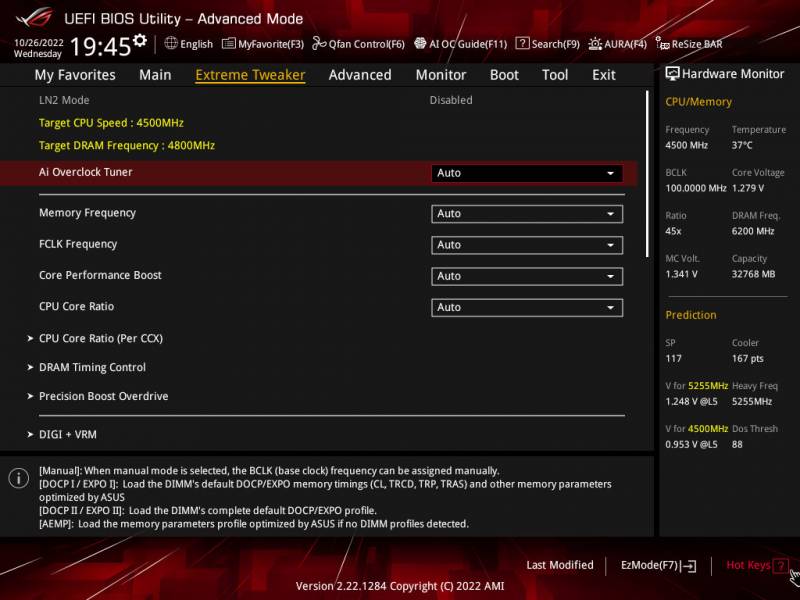The height and width of the screenshot is (600, 800).
Task: Click the ReSize BAR label
Action: point(696,44)
